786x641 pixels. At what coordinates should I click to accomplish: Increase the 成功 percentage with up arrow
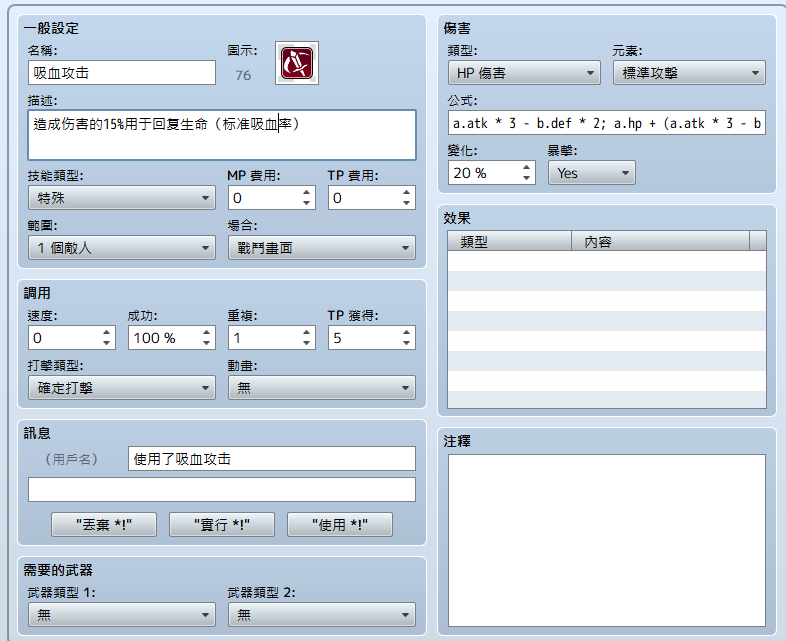206,332
